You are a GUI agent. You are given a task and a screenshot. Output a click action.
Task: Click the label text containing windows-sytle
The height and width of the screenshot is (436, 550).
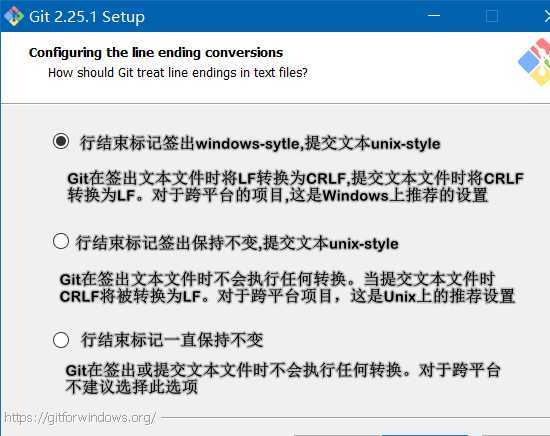click(x=260, y=143)
